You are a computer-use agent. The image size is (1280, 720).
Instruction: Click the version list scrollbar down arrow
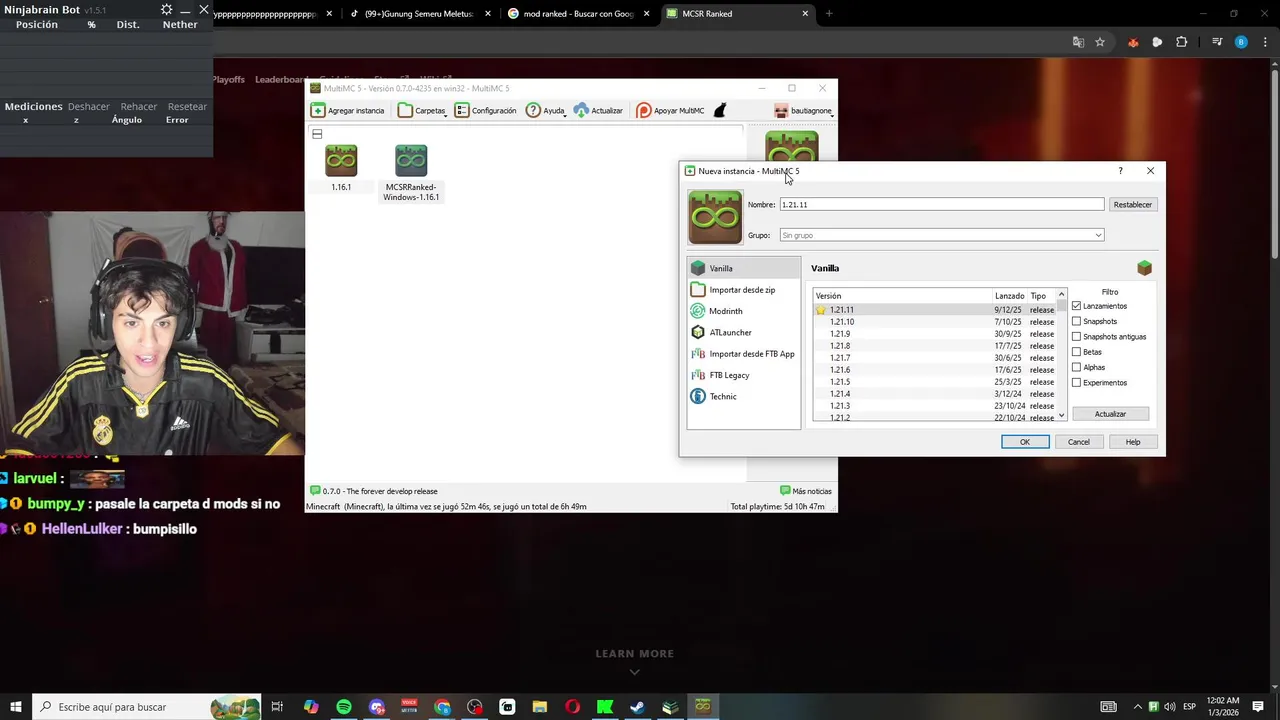[1062, 417]
